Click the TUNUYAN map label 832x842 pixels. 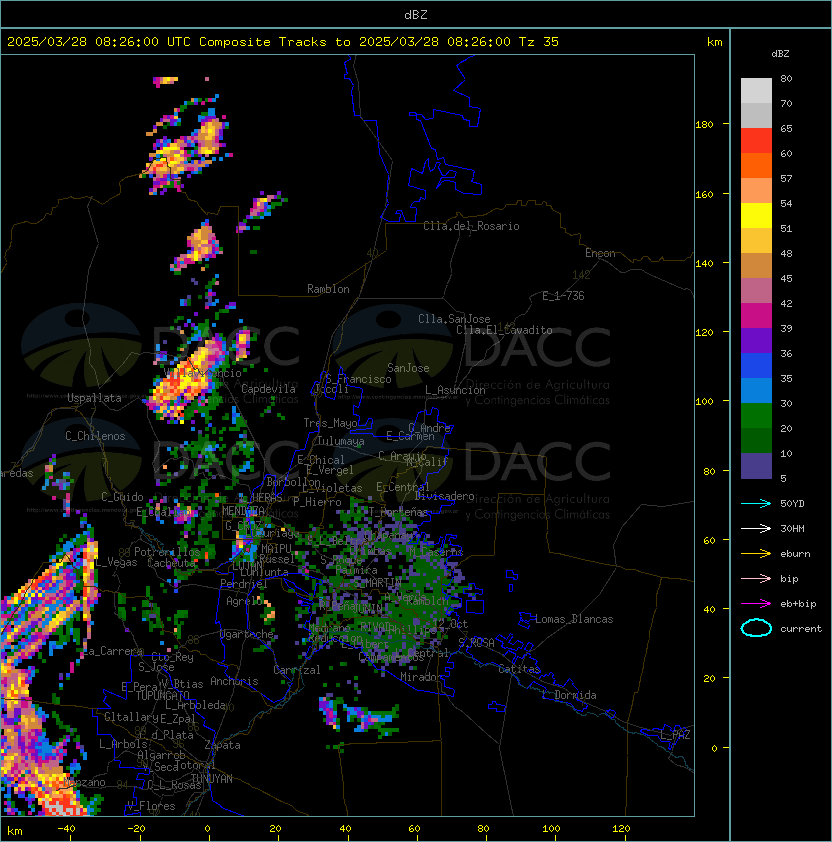point(212,779)
